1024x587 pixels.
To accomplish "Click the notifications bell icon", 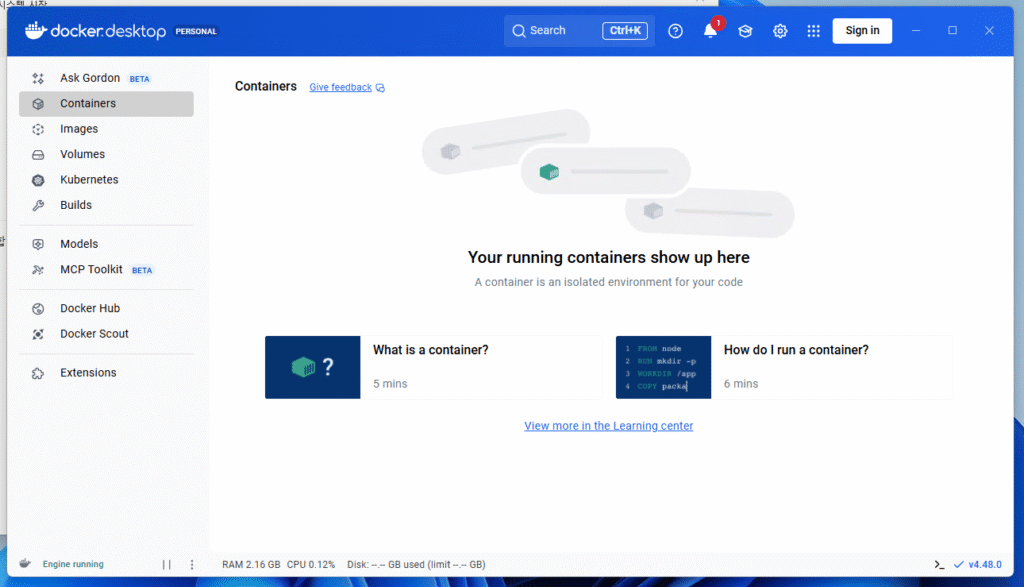I will 710,31.
